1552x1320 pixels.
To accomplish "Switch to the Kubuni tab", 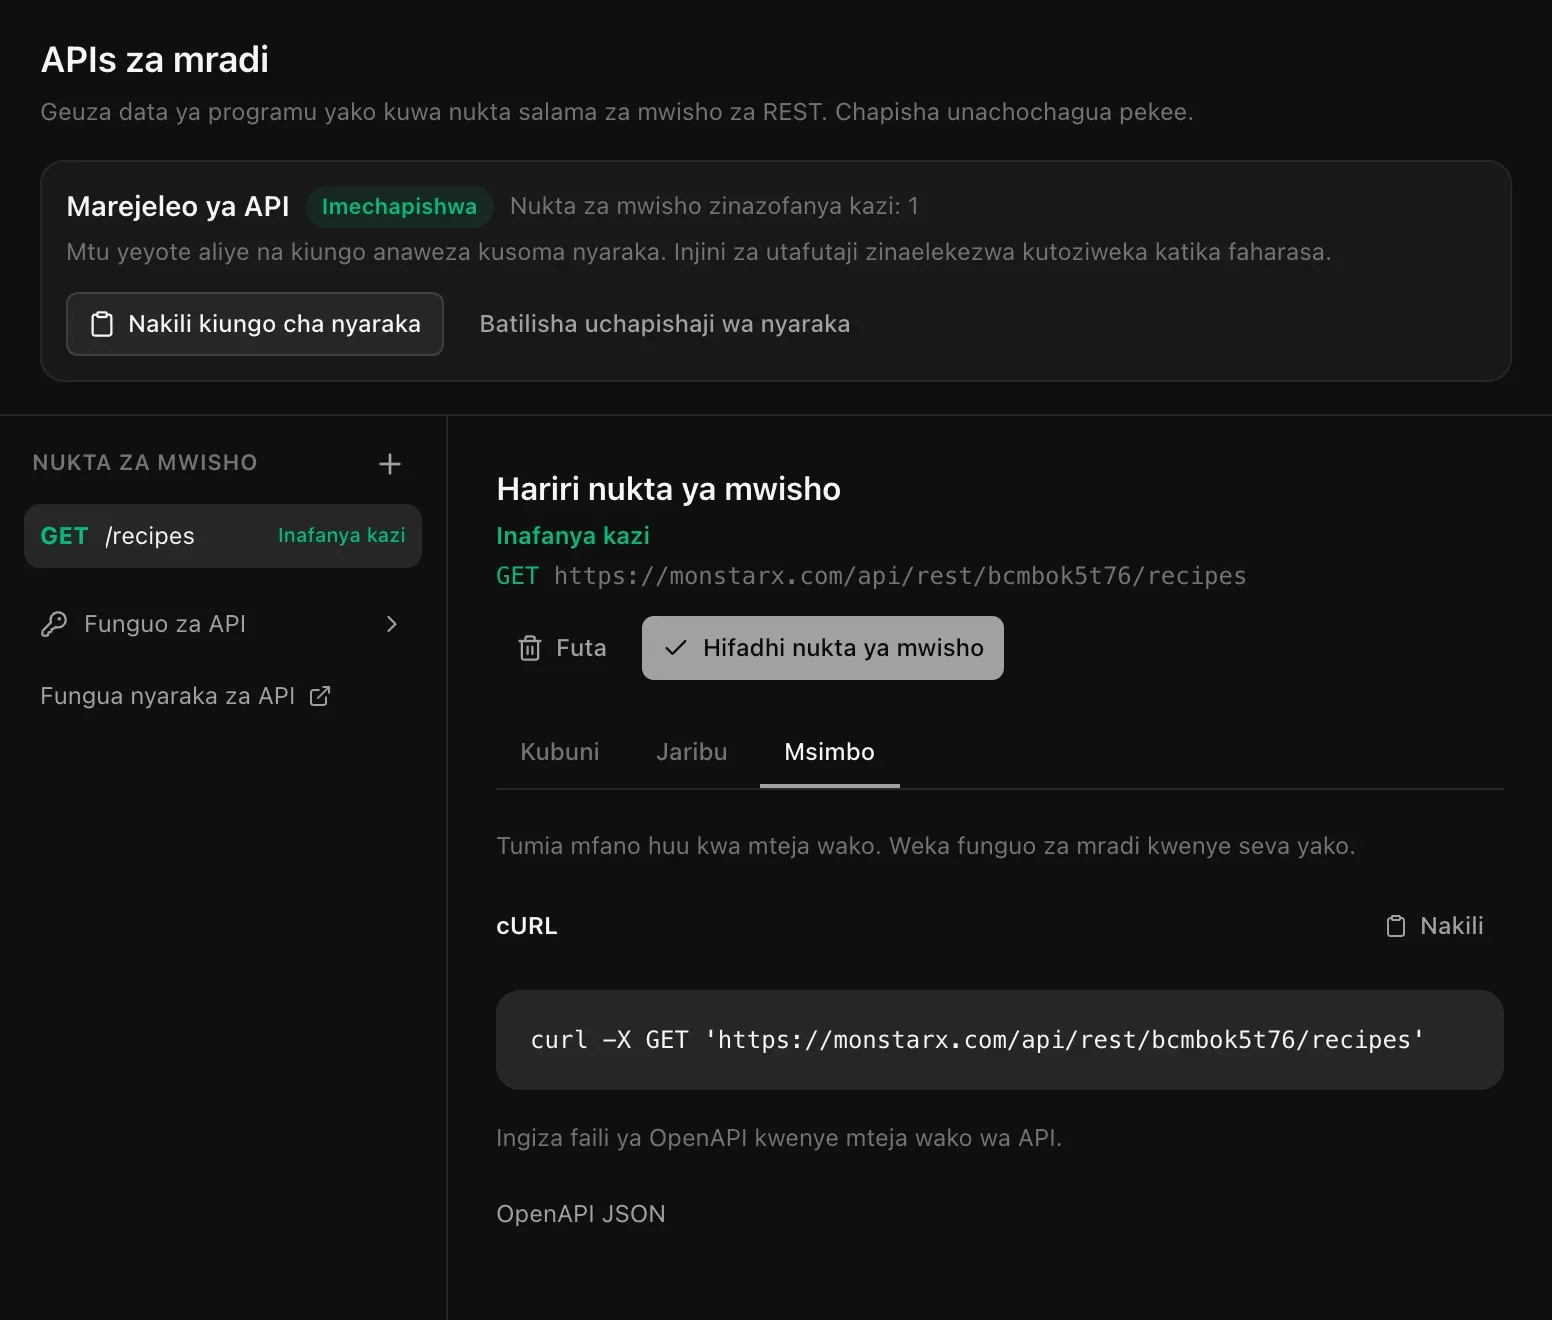I will click(560, 752).
